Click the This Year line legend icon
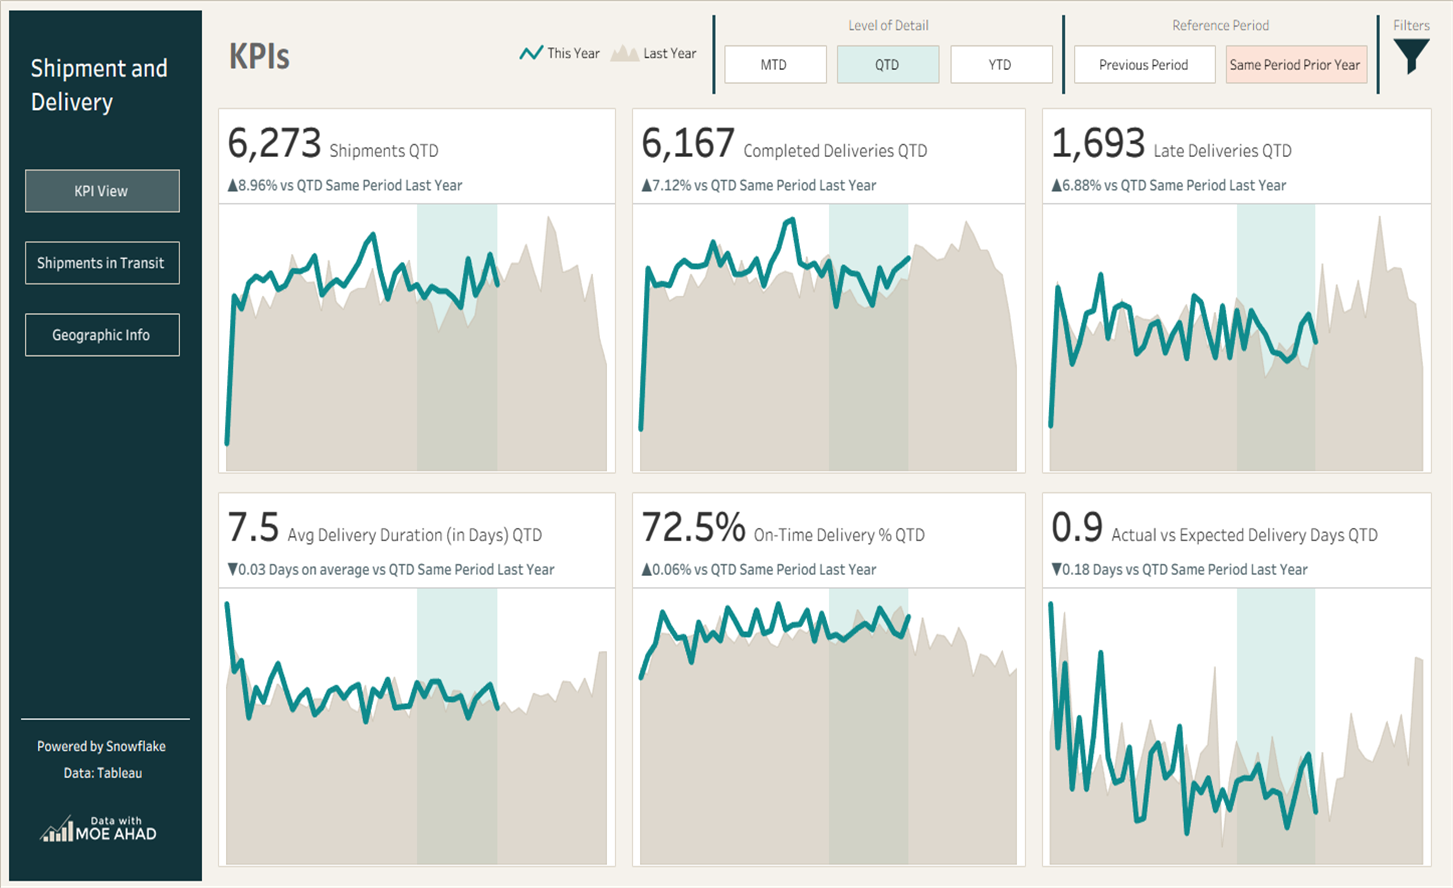 [531, 53]
